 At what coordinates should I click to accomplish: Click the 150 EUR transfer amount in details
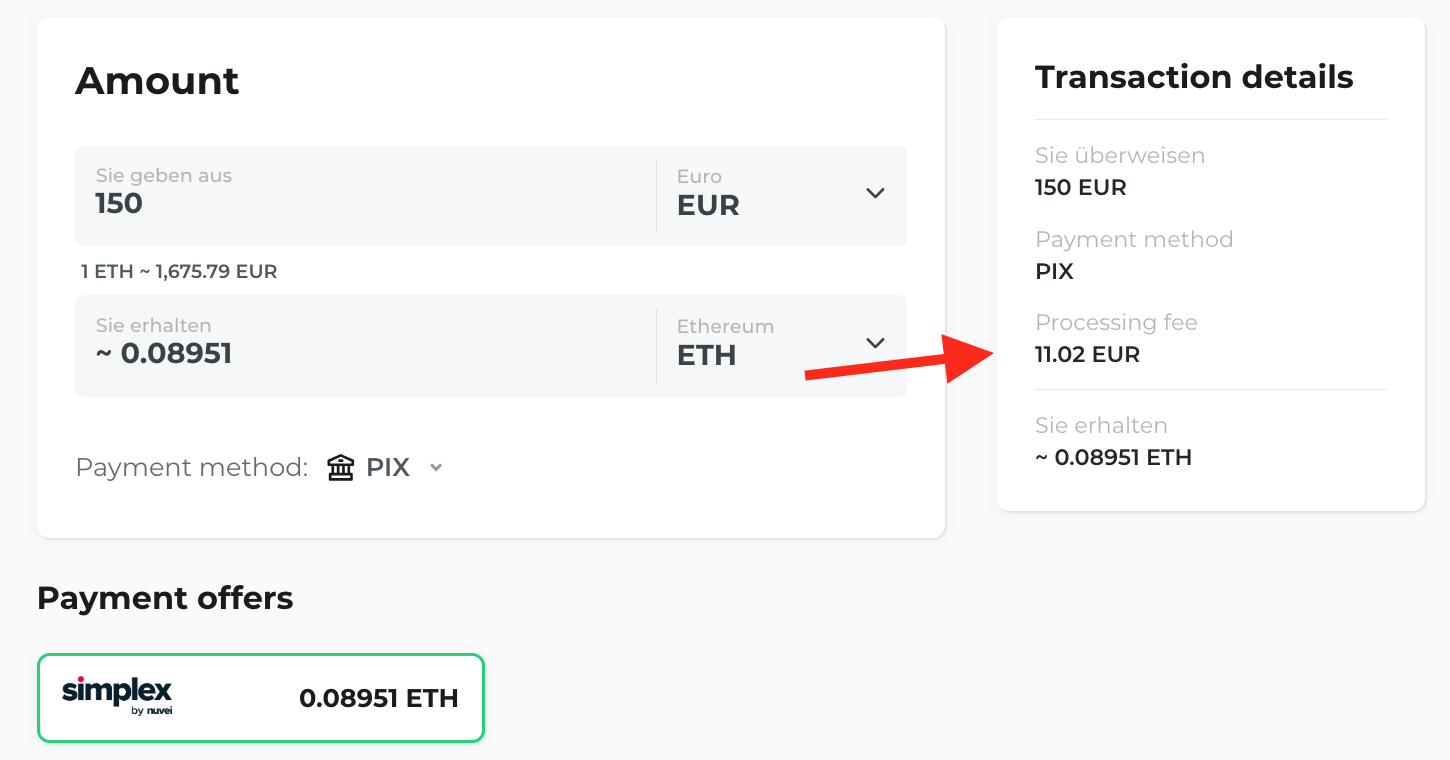pyautogui.click(x=1081, y=188)
